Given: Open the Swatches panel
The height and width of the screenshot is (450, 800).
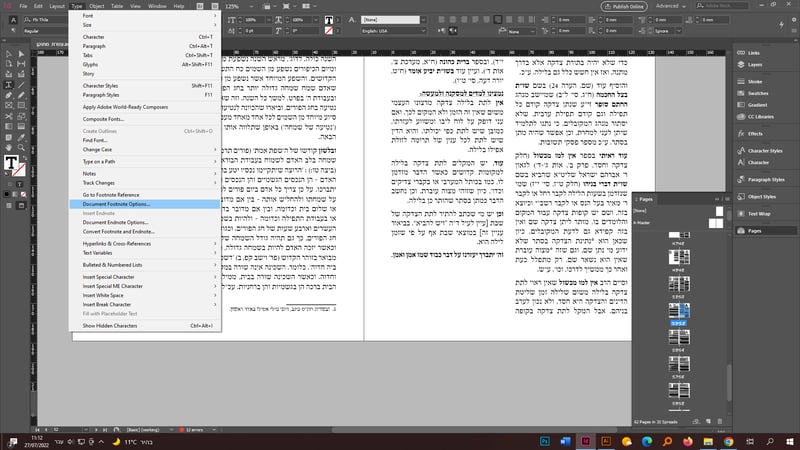Looking at the screenshot, I should tap(758, 93).
